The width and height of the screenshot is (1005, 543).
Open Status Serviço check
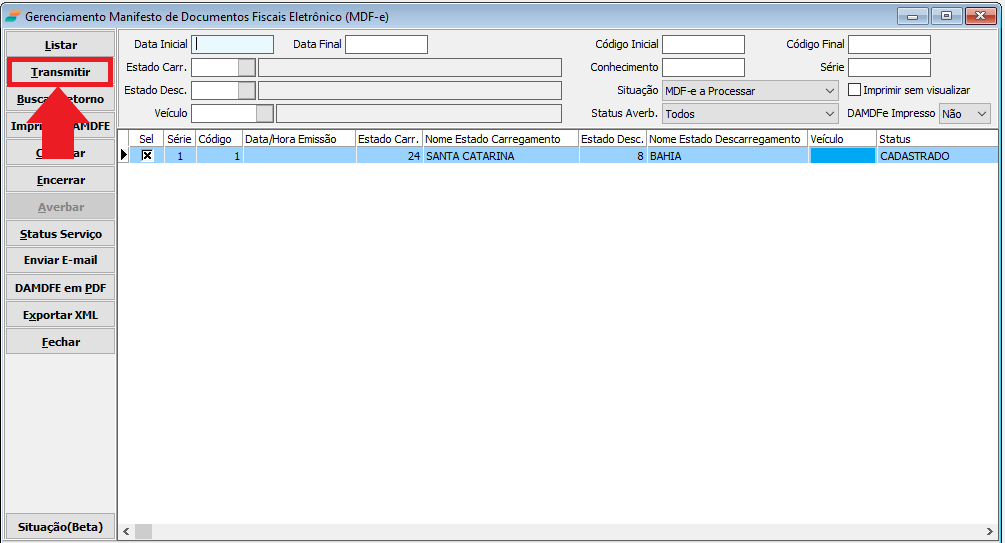tap(60, 234)
